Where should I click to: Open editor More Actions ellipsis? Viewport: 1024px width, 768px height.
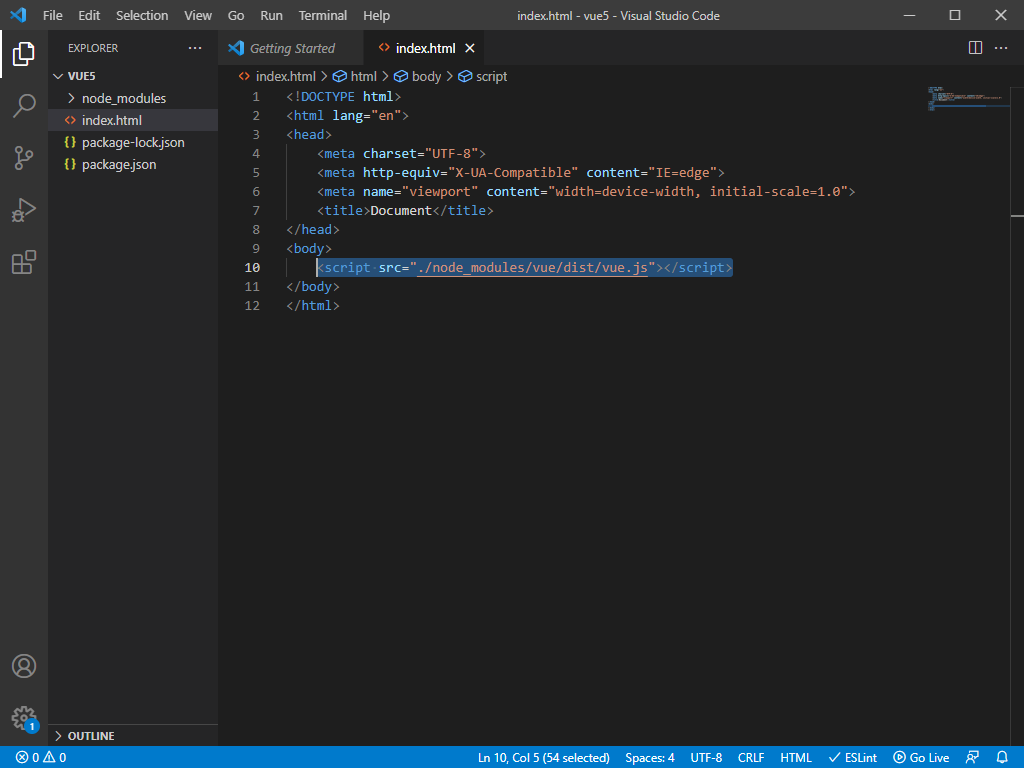(x=1000, y=48)
